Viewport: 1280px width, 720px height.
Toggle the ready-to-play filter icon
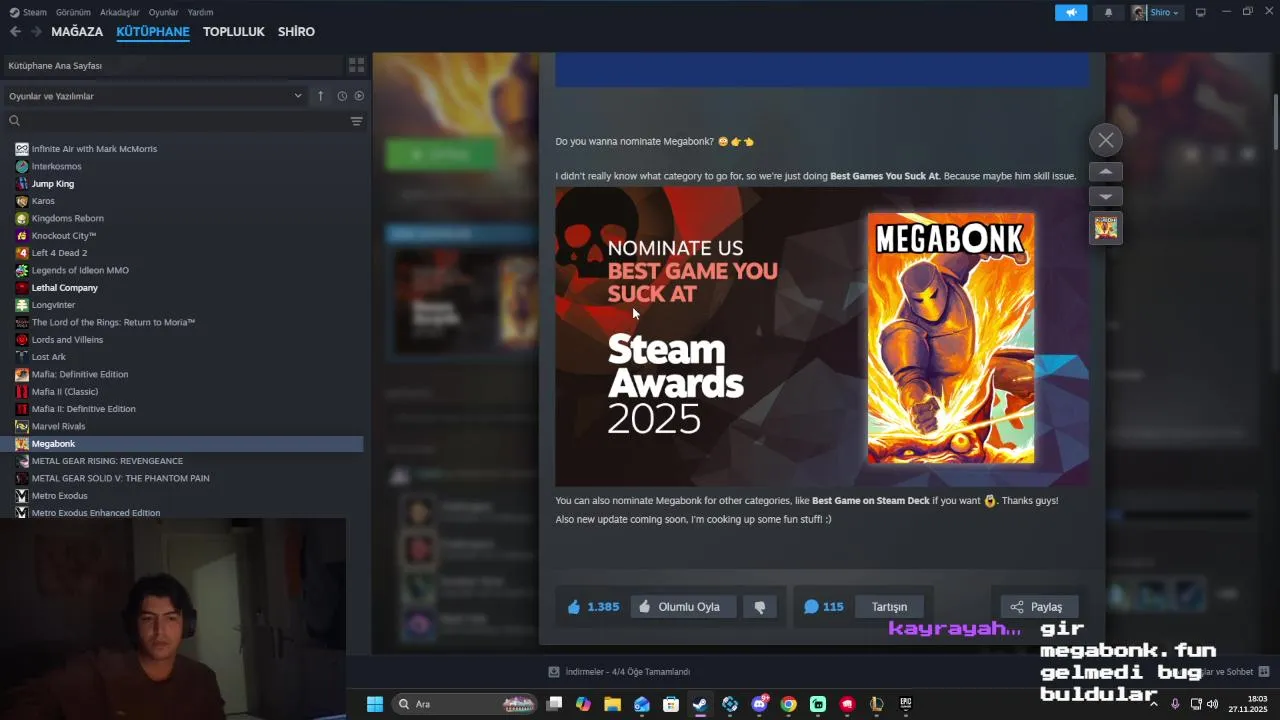pos(359,96)
